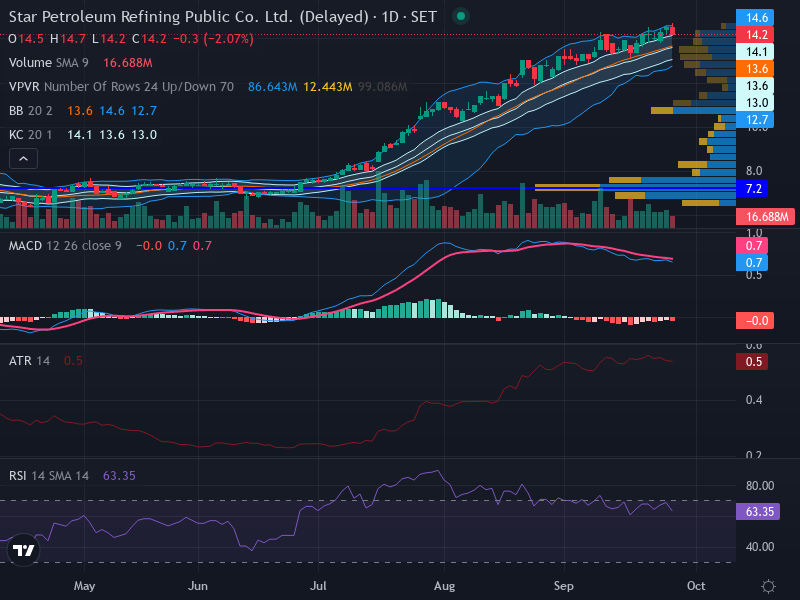Click the 86.643M VPVR up volume value
The height and width of the screenshot is (600, 800).
(272, 87)
